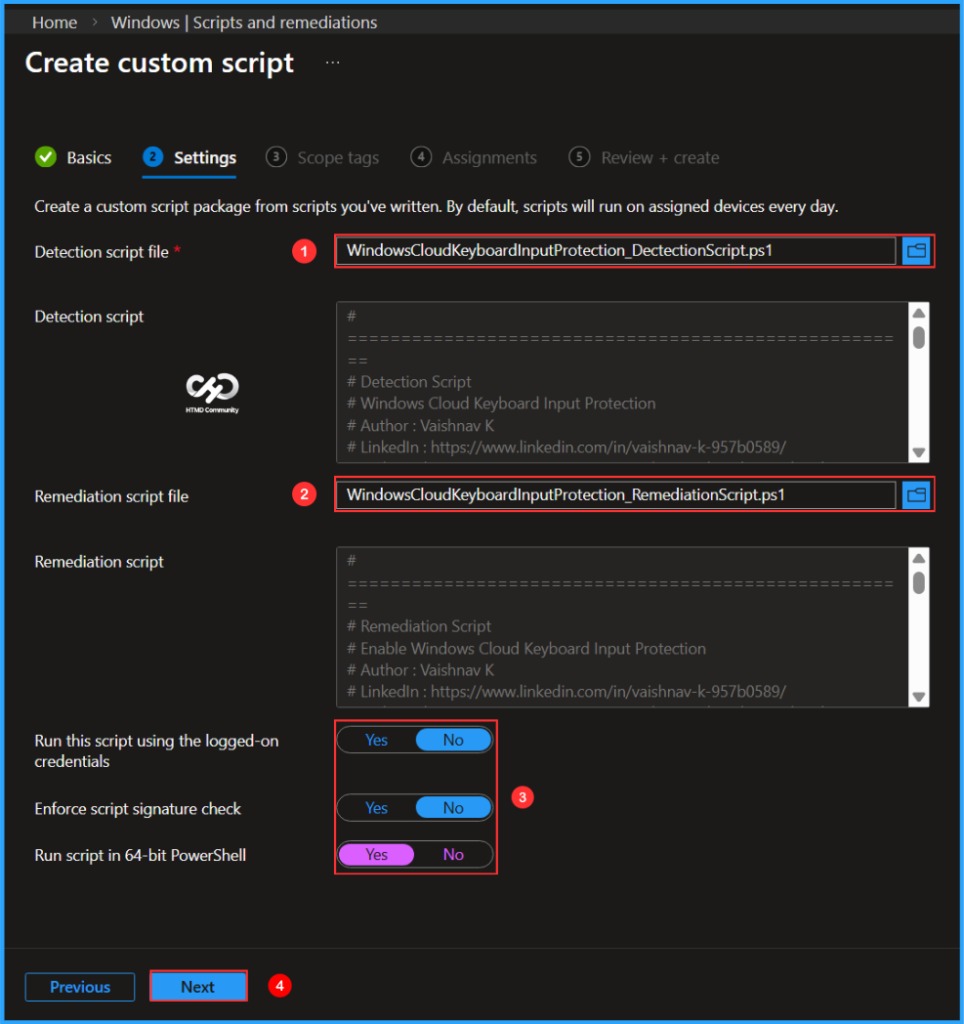Open the Assignments step

pyautogui.click(x=489, y=157)
